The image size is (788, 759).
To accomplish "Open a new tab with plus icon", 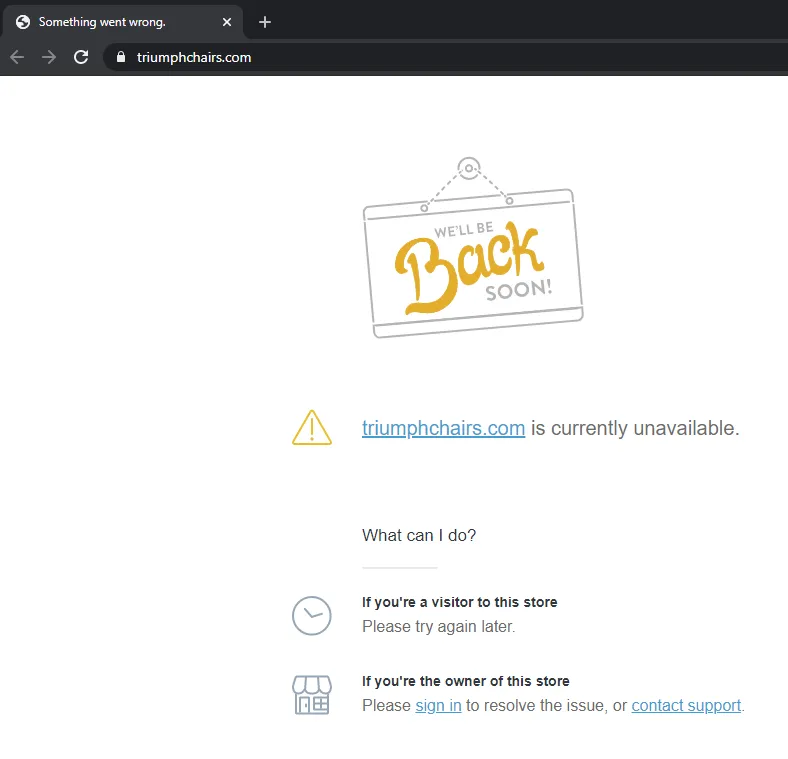I will click(x=265, y=22).
